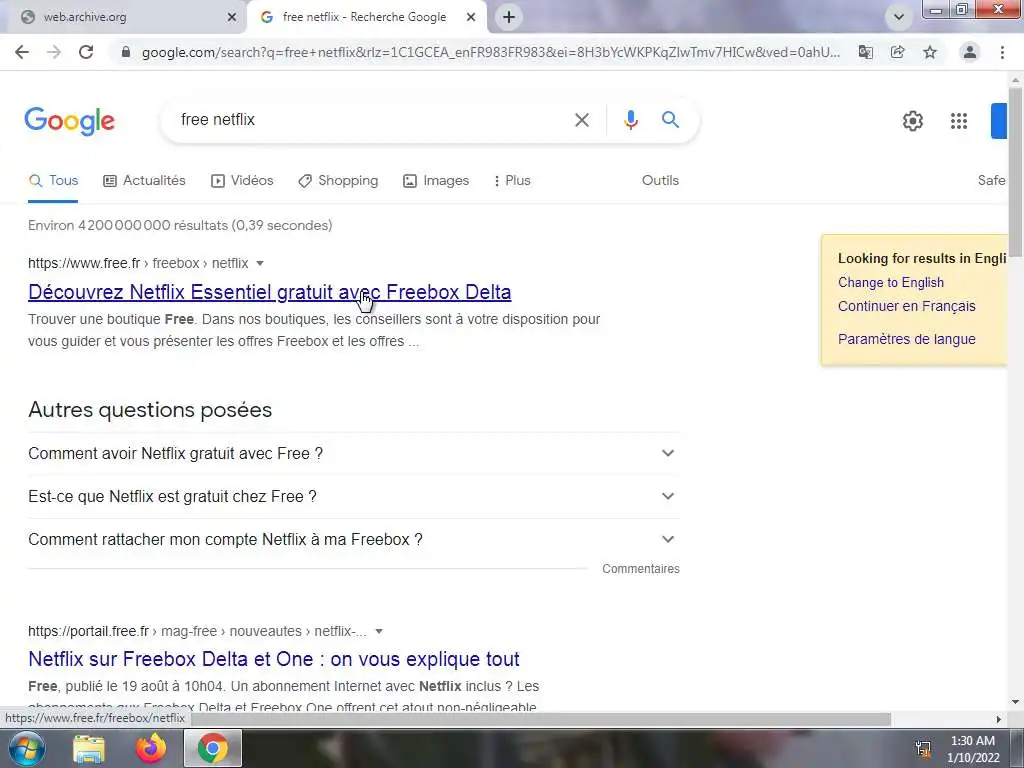Click the Google logo
The height and width of the screenshot is (768, 1024).
(x=70, y=121)
